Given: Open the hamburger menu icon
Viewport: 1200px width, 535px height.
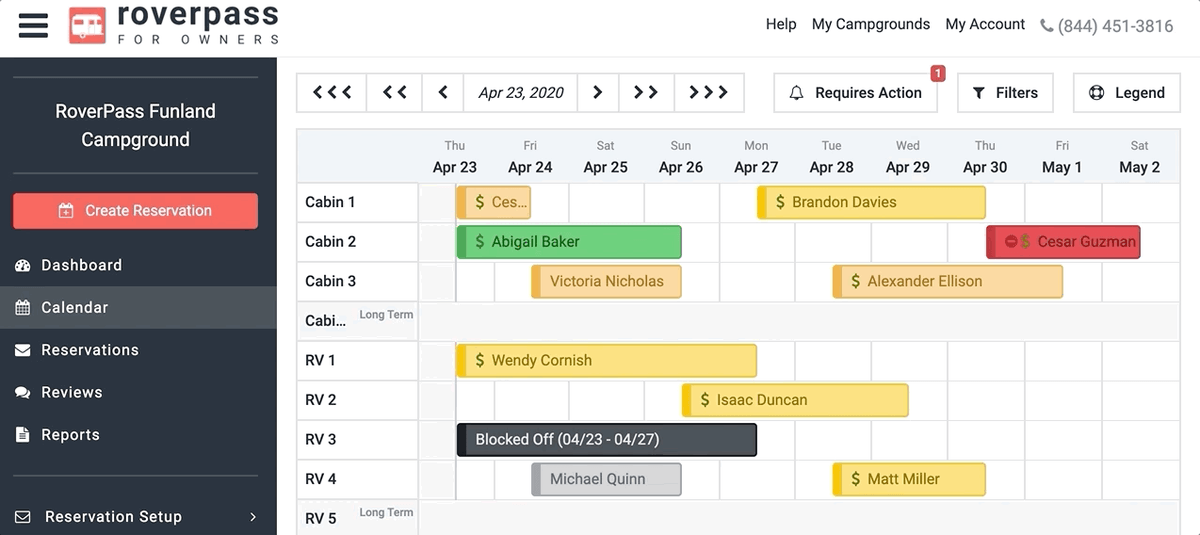Looking at the screenshot, I should pyautogui.click(x=33, y=25).
